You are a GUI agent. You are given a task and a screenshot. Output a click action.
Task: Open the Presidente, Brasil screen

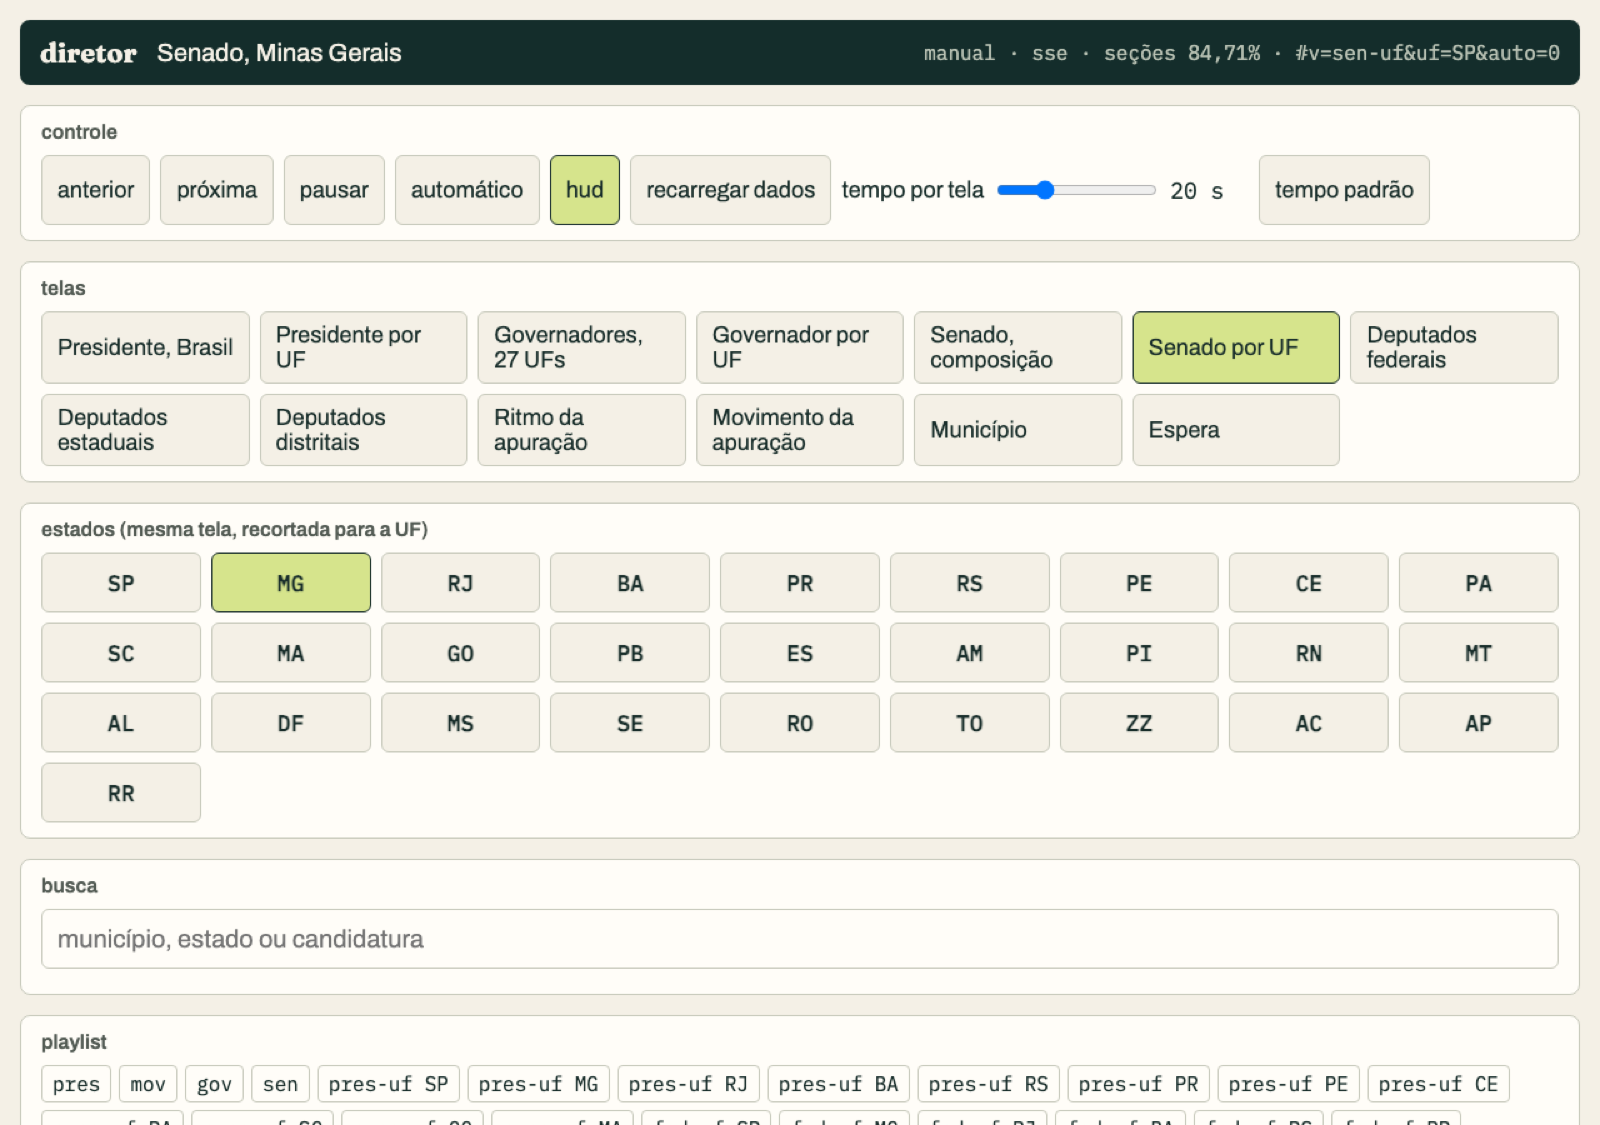(145, 347)
